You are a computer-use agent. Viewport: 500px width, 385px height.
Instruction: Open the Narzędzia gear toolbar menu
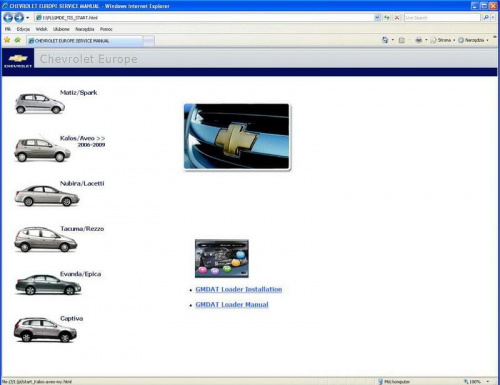click(x=473, y=40)
